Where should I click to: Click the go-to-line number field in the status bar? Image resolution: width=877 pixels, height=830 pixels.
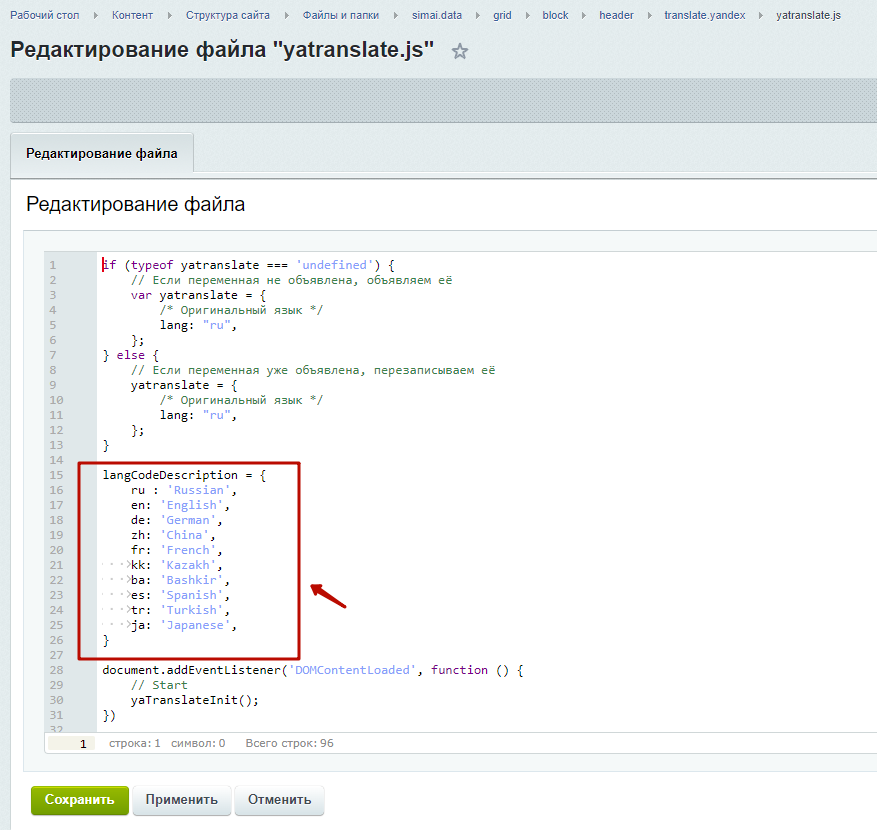tap(71, 744)
